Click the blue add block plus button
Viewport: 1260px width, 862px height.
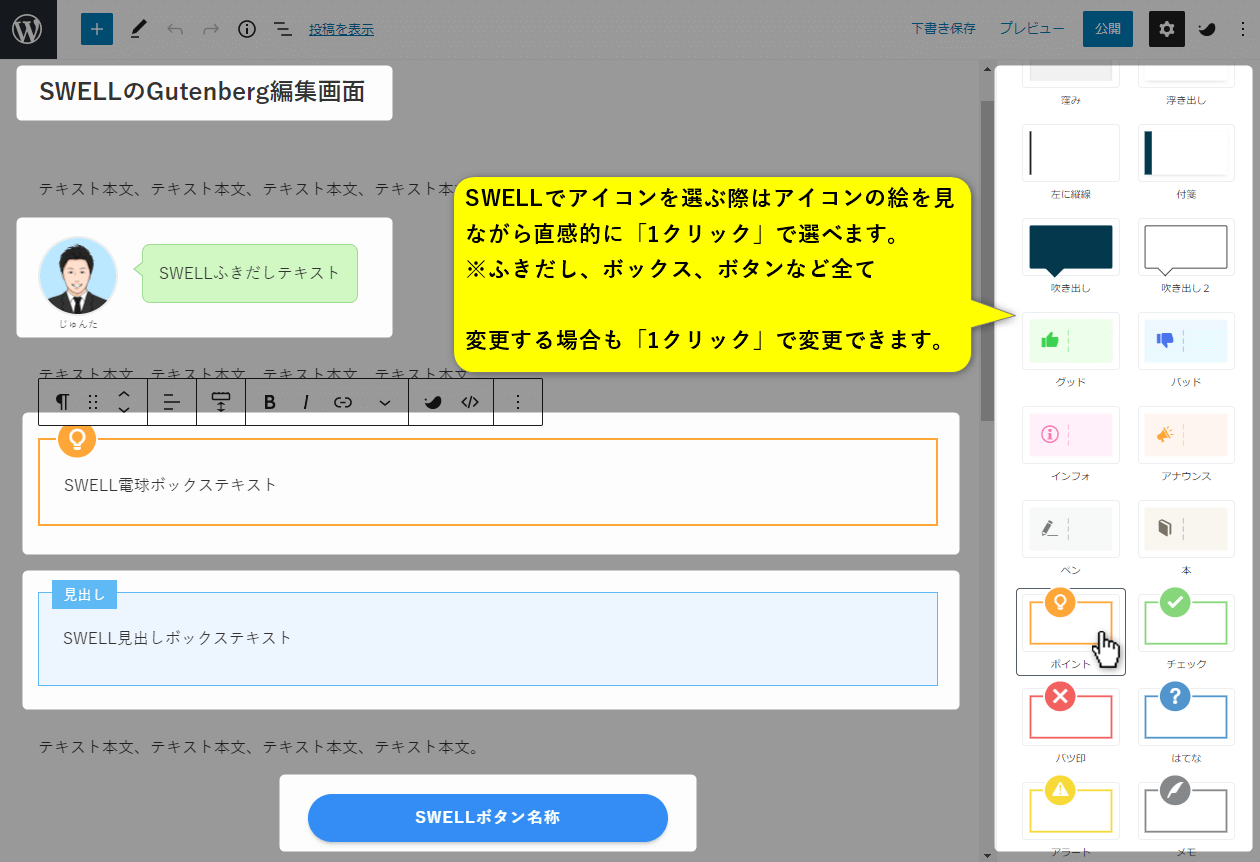pyautogui.click(x=97, y=29)
